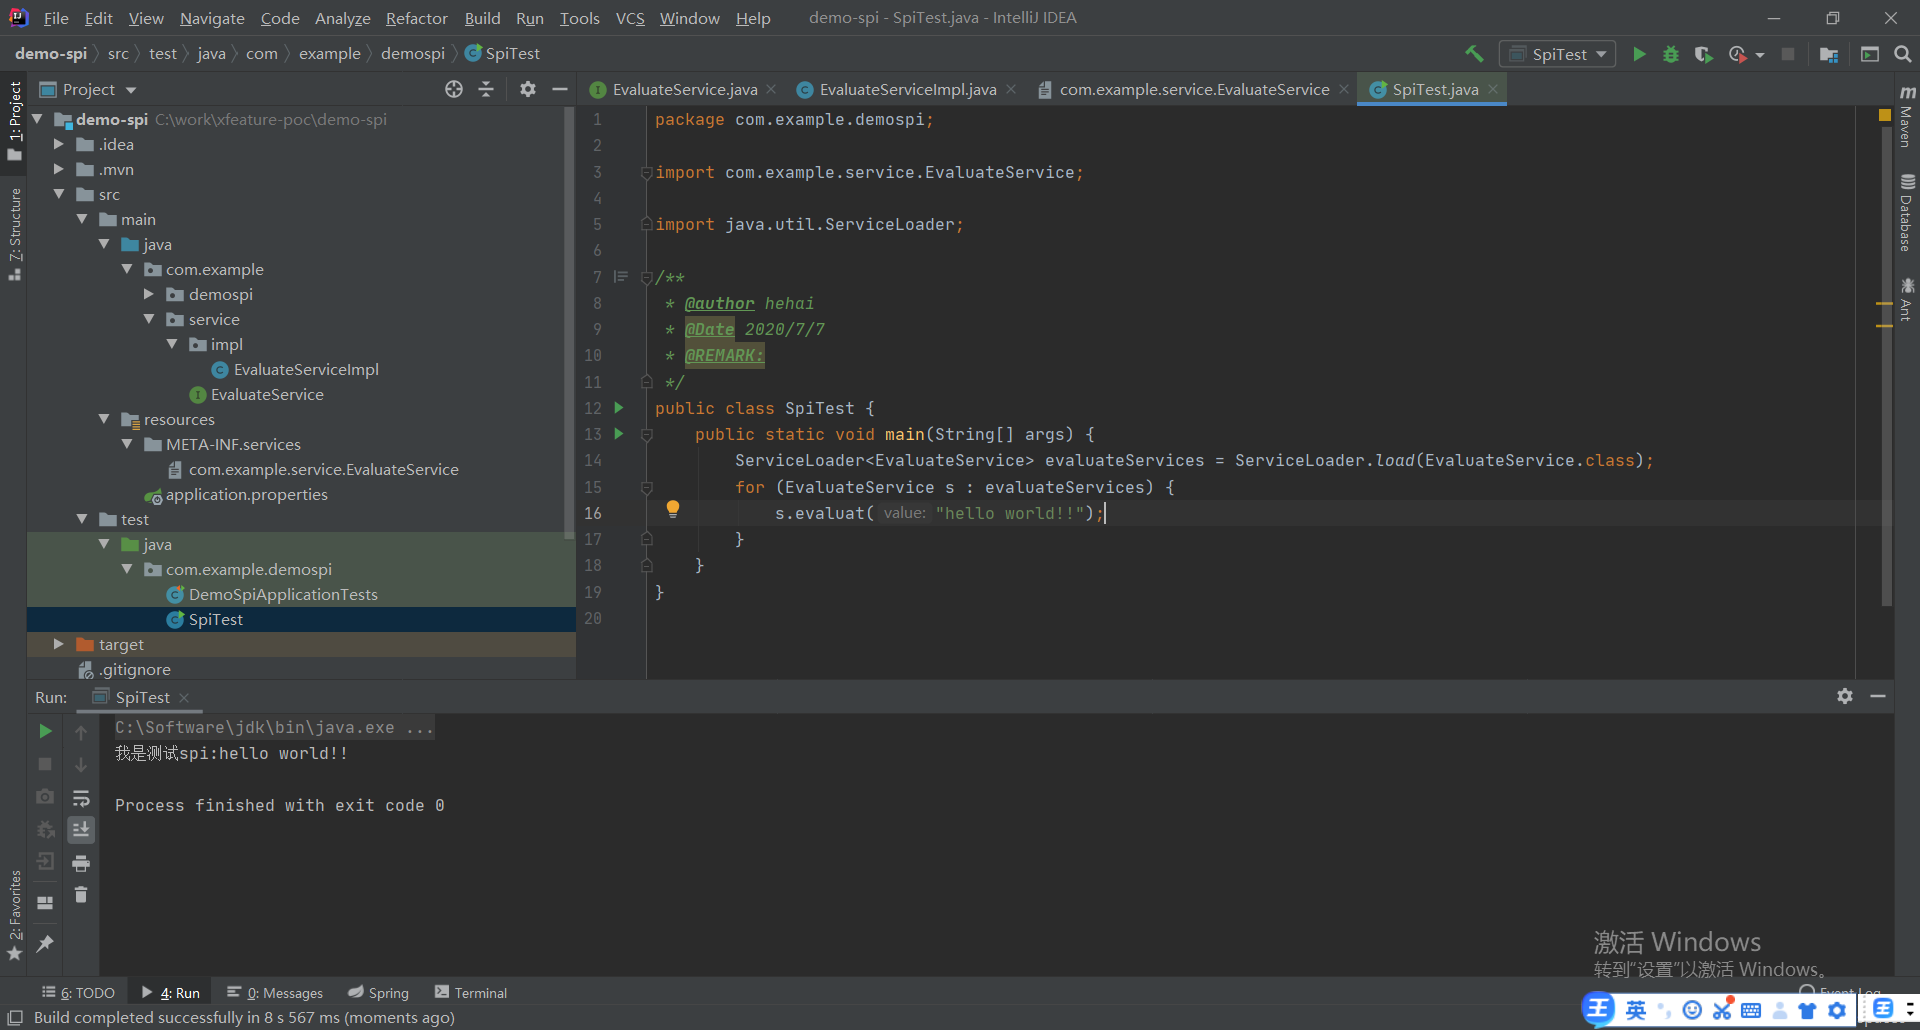Image resolution: width=1920 pixels, height=1030 pixels.
Task: Click the Build project hammer icon
Action: [1474, 54]
